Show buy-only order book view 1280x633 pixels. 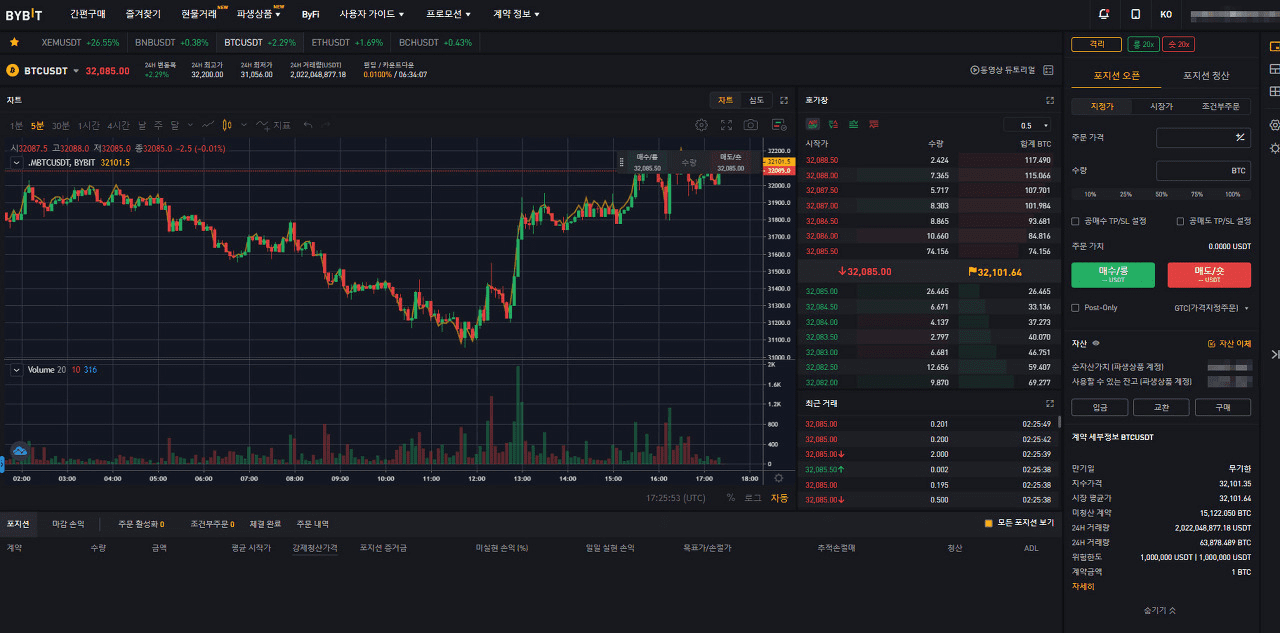pos(854,124)
